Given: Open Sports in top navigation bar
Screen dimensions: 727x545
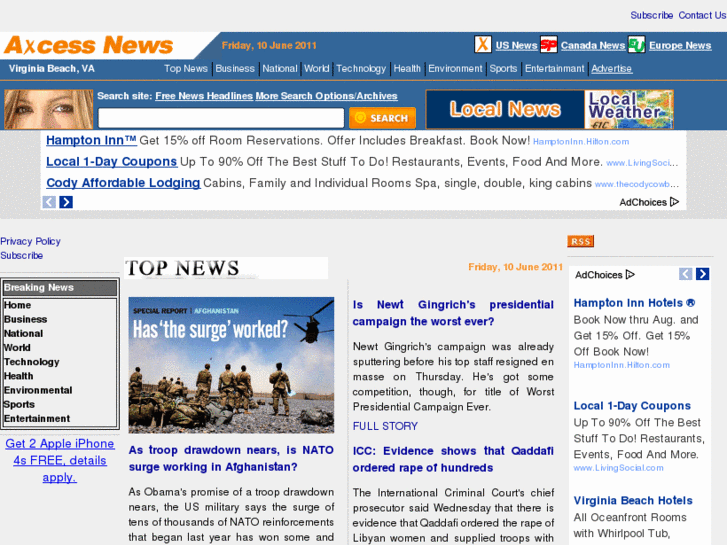Looking at the screenshot, I should click(x=504, y=69).
